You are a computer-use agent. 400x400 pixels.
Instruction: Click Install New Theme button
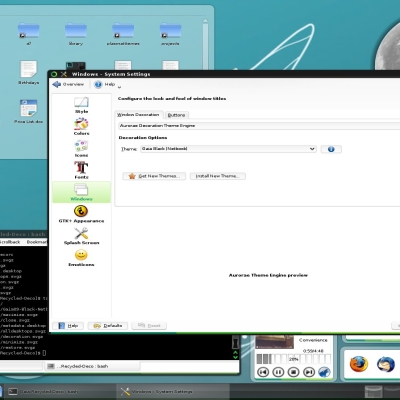[x=218, y=176]
